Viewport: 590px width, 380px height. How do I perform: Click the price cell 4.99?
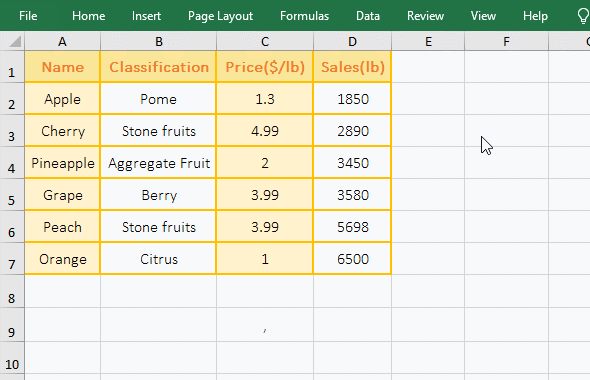tap(265, 131)
